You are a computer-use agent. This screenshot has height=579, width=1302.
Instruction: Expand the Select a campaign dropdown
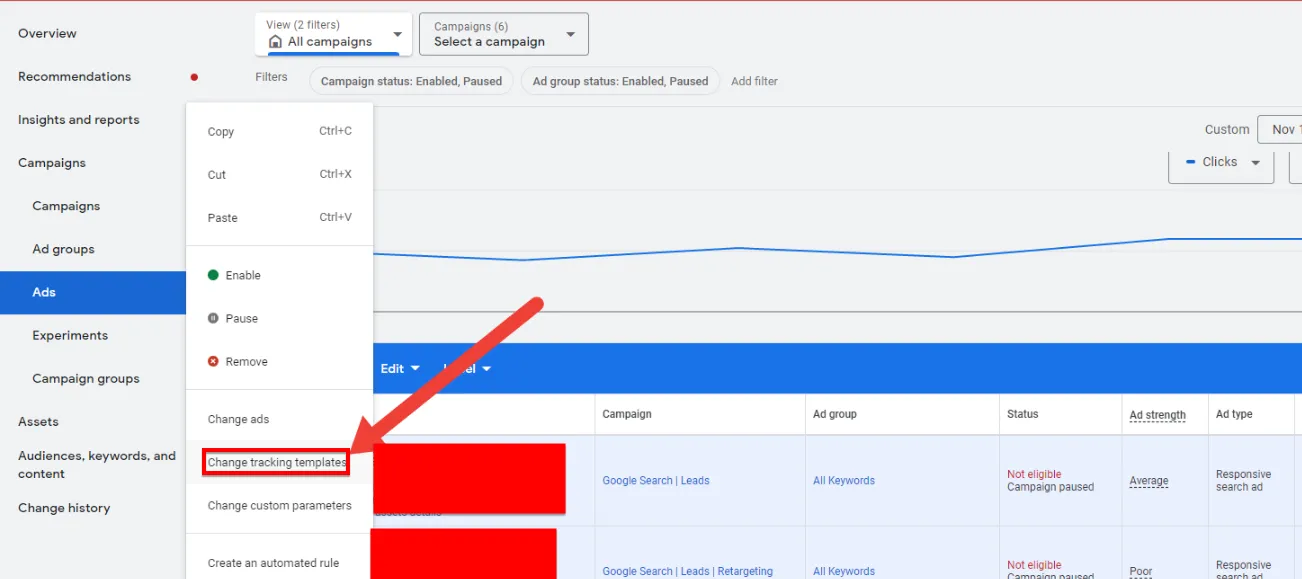504,34
